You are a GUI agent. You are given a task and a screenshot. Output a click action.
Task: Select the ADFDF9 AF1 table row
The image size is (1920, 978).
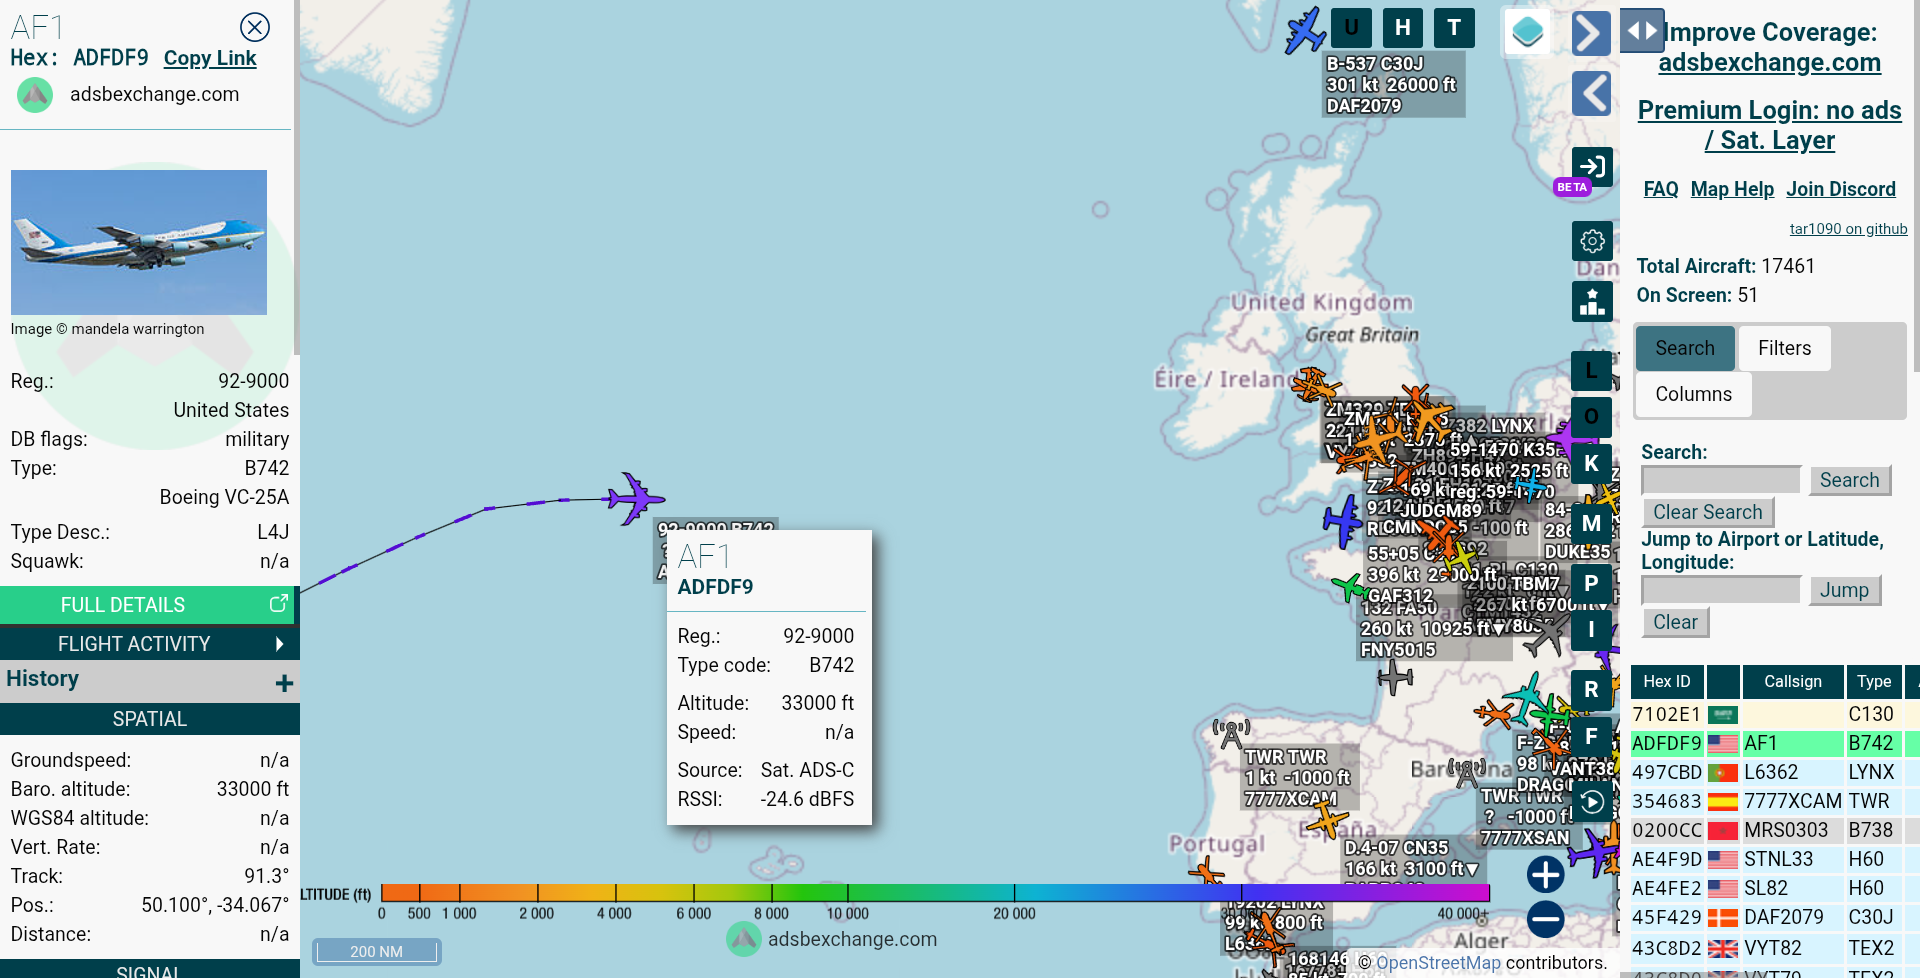click(x=1774, y=744)
